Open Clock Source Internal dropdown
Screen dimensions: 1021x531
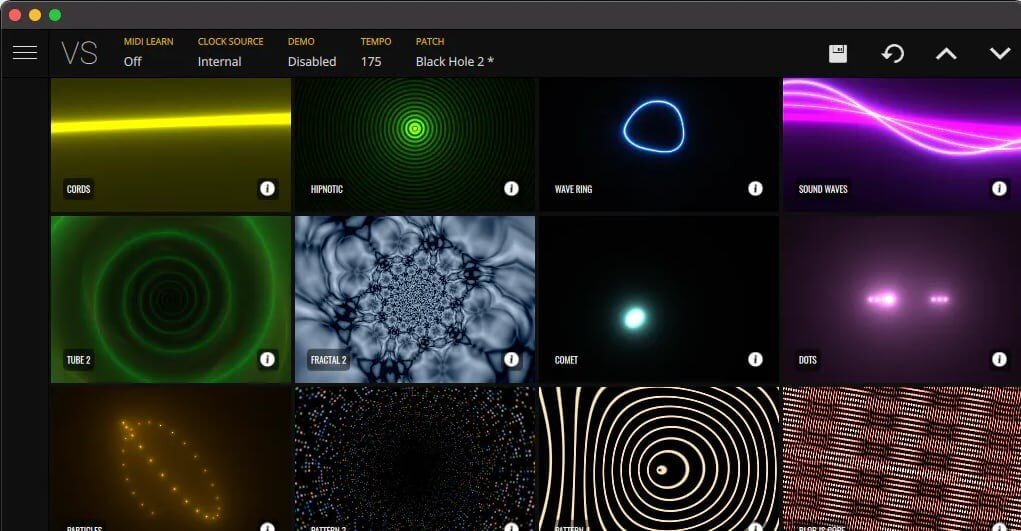tap(220, 61)
